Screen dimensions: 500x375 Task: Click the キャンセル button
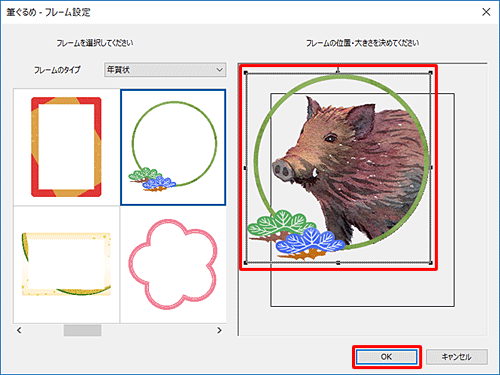coord(456,357)
